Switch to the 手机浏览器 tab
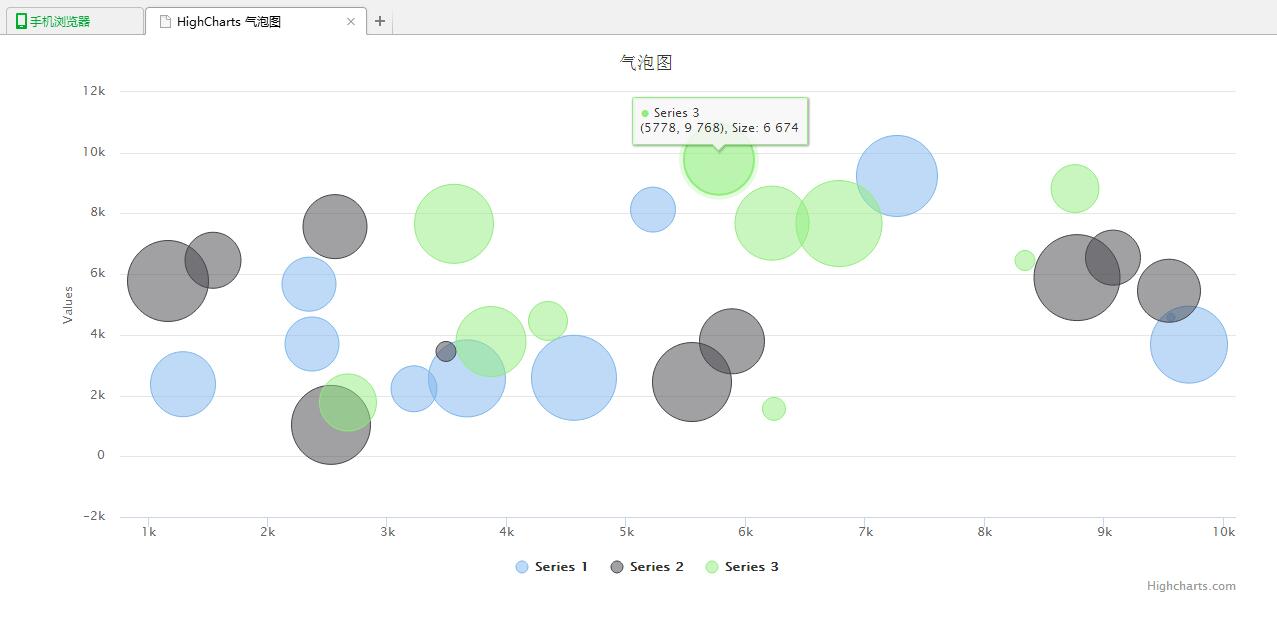 [x=60, y=21]
